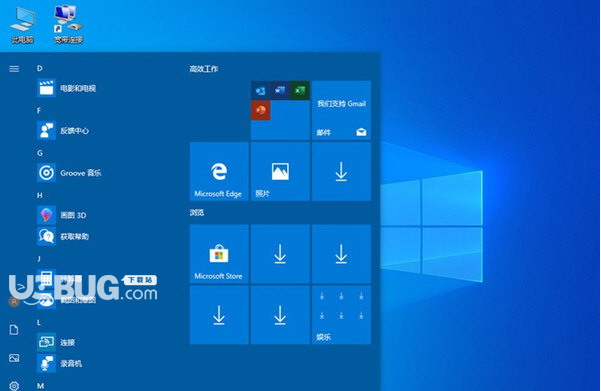Select the 宽带连接 desktop shortcut
The height and width of the screenshot is (391, 601).
pos(68,25)
